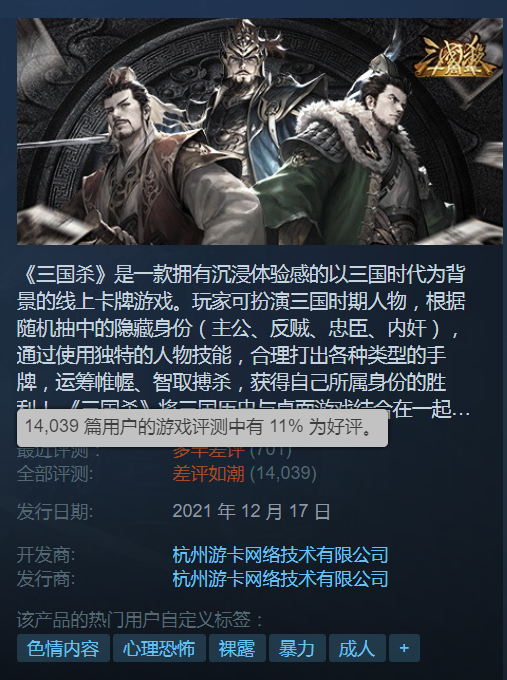Click the partly hidden recent reviews summary
The width and height of the screenshot is (507, 680).
[209, 452]
